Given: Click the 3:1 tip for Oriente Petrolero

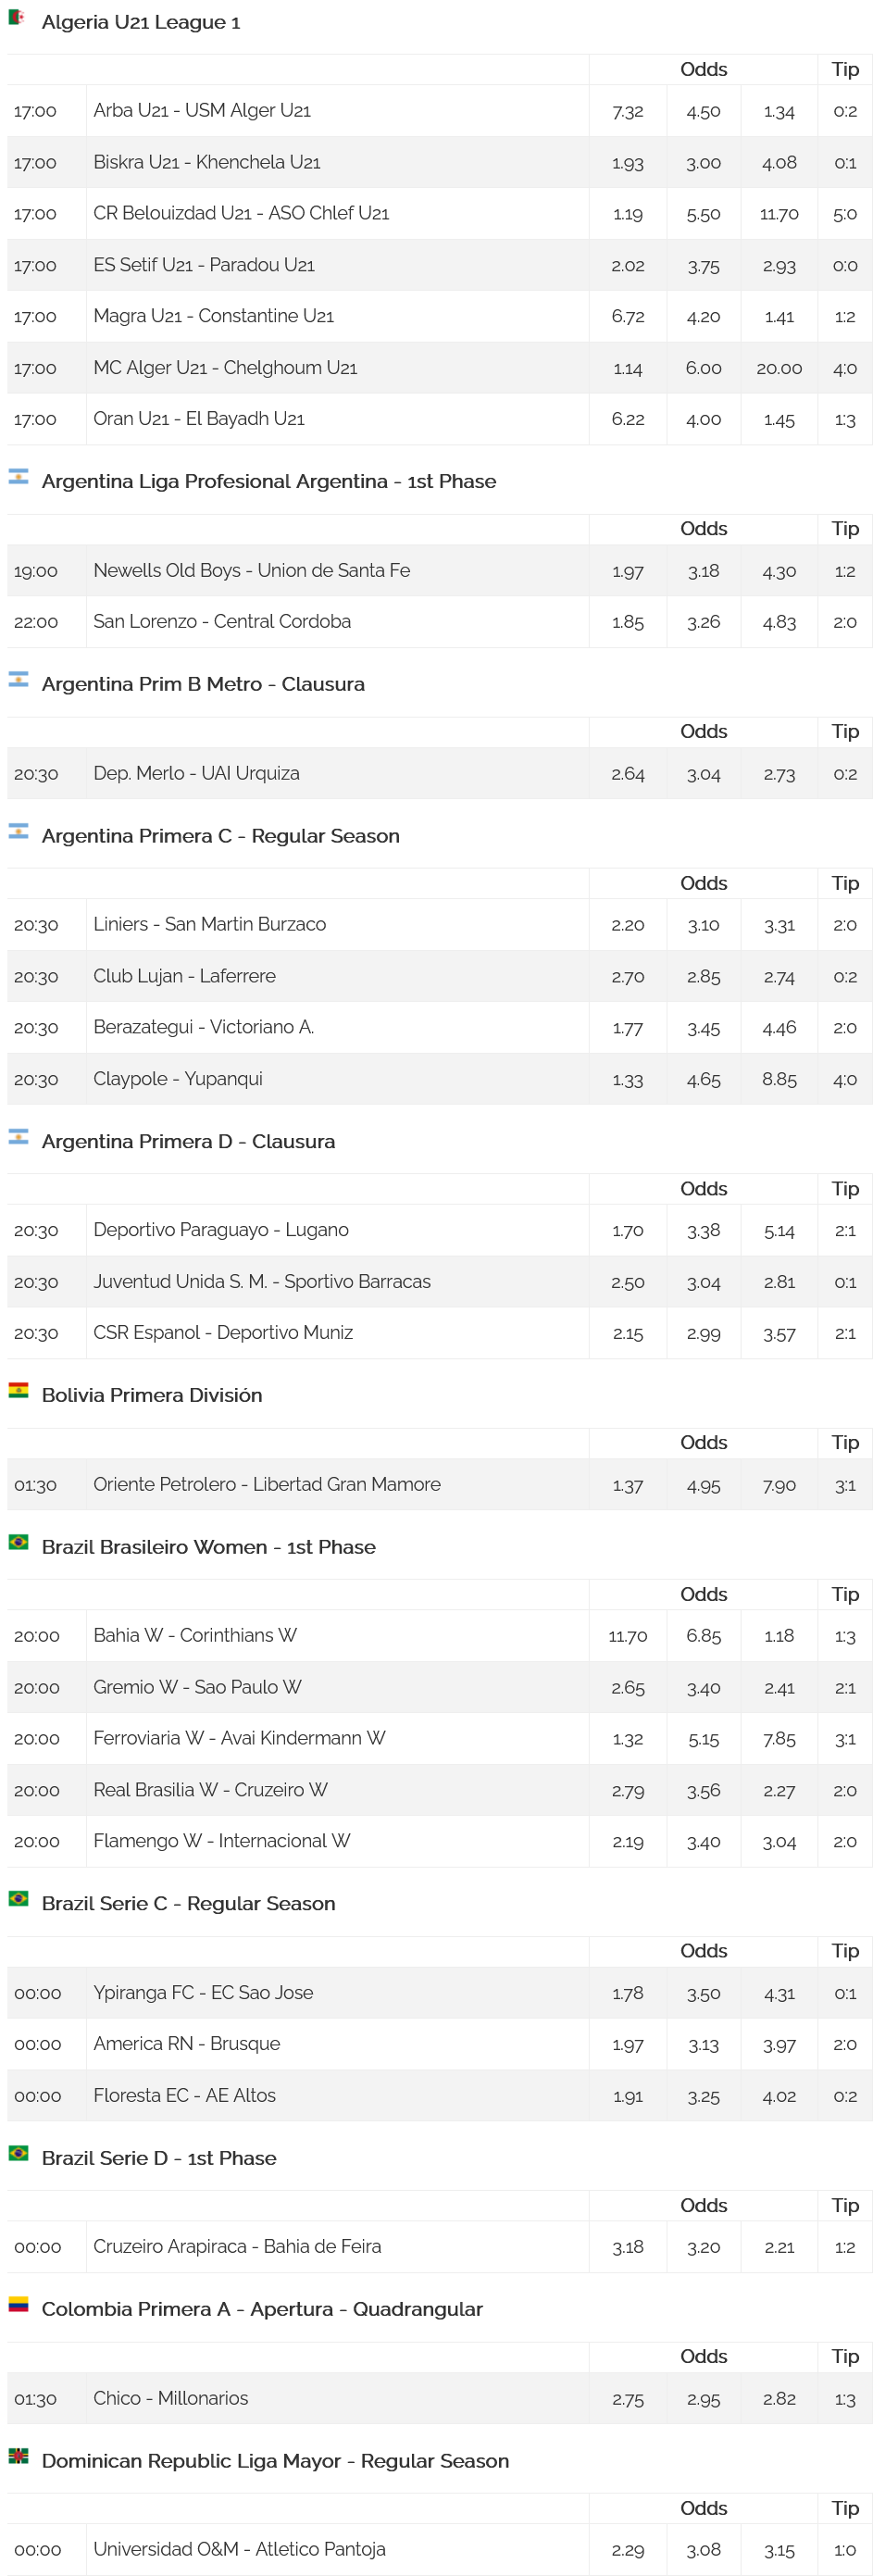Looking at the screenshot, I should [845, 1485].
